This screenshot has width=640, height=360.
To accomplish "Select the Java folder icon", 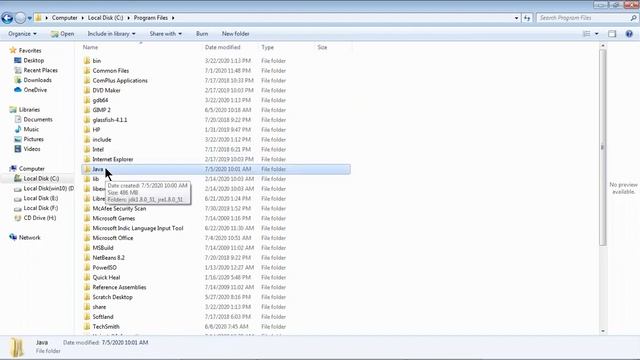I will pyautogui.click(x=87, y=169).
